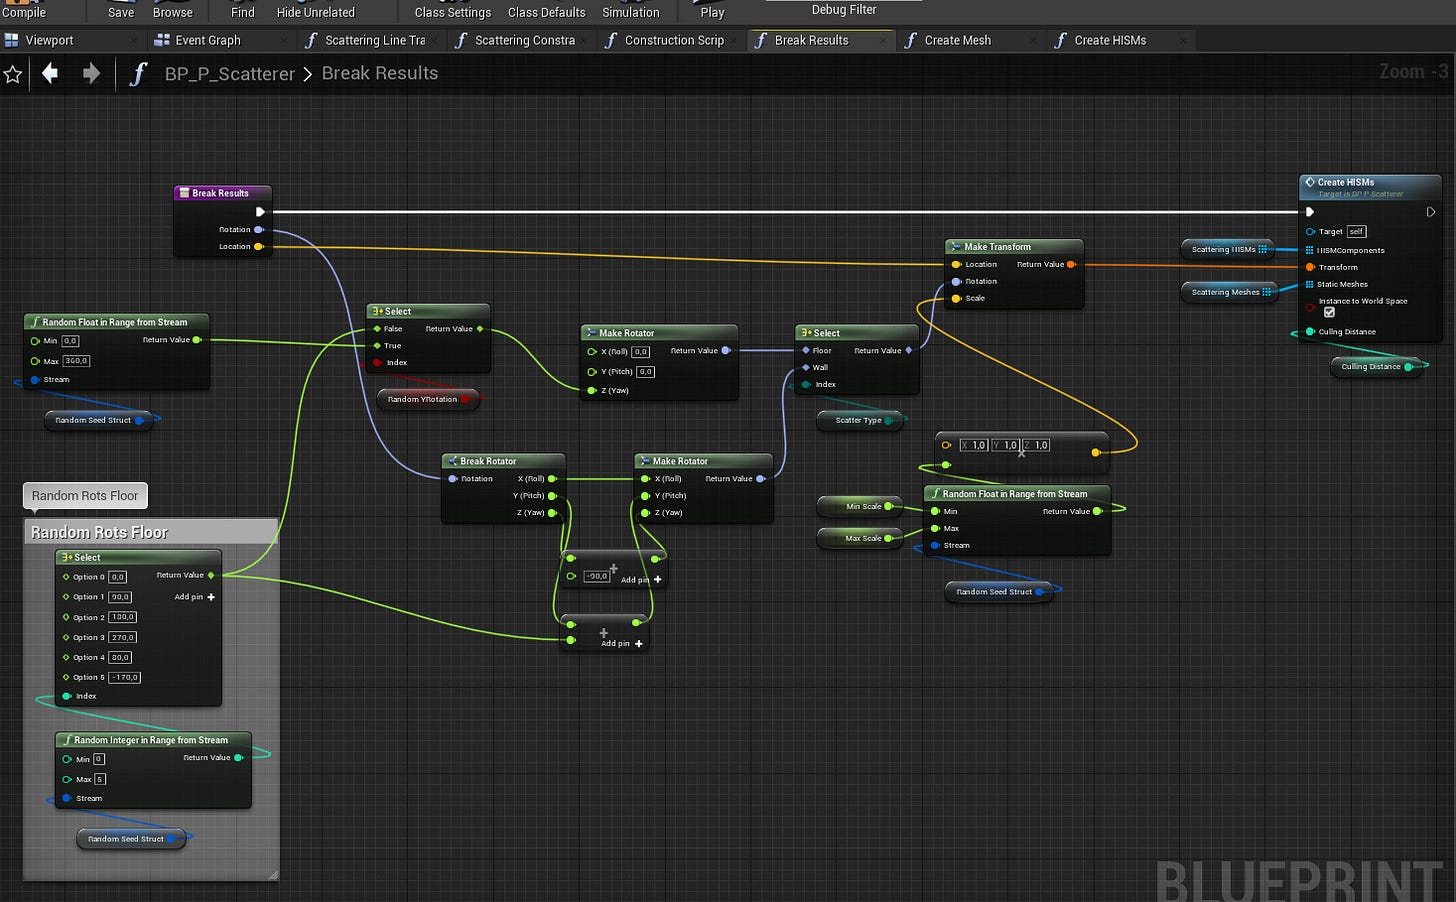Click the Option 1 90,0 value field
This screenshot has height=902, width=1456.
pyautogui.click(x=120, y=597)
